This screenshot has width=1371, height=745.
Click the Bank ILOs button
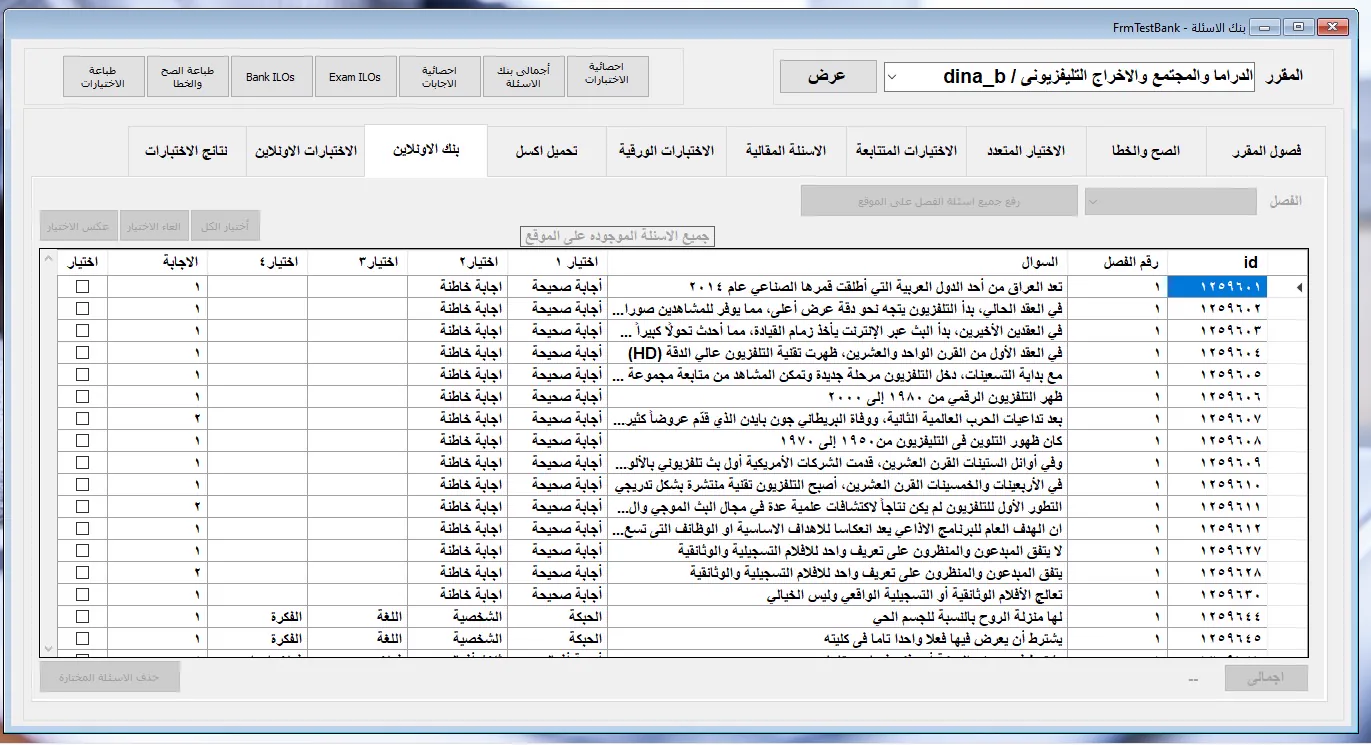coord(271,77)
